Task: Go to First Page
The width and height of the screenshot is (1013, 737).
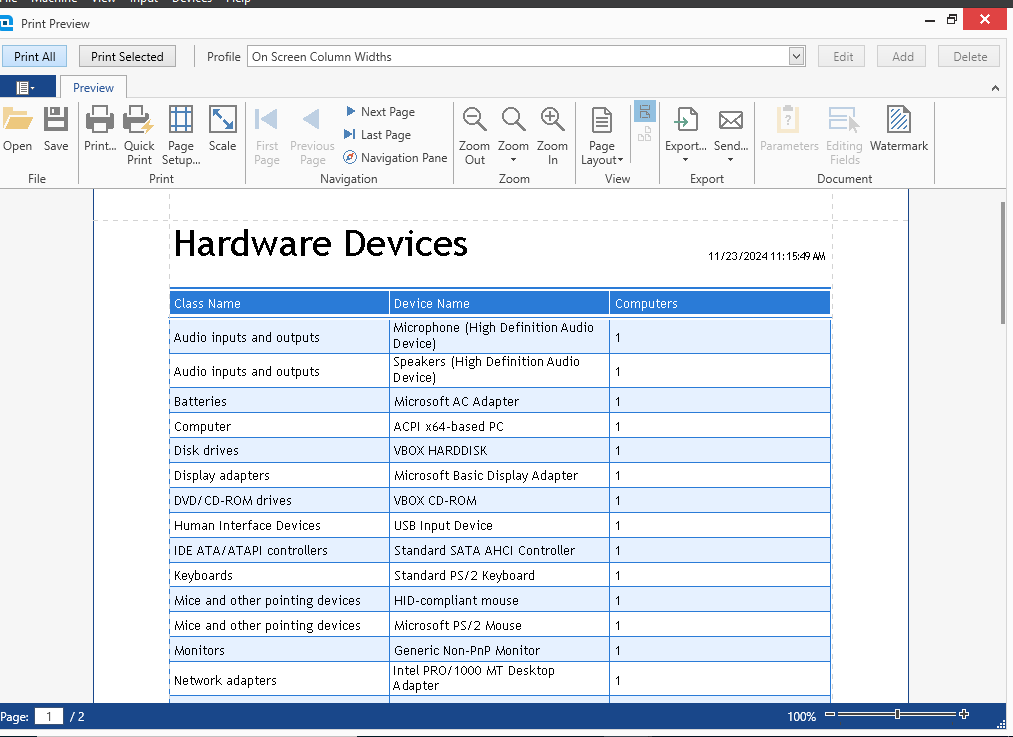Action: (267, 135)
